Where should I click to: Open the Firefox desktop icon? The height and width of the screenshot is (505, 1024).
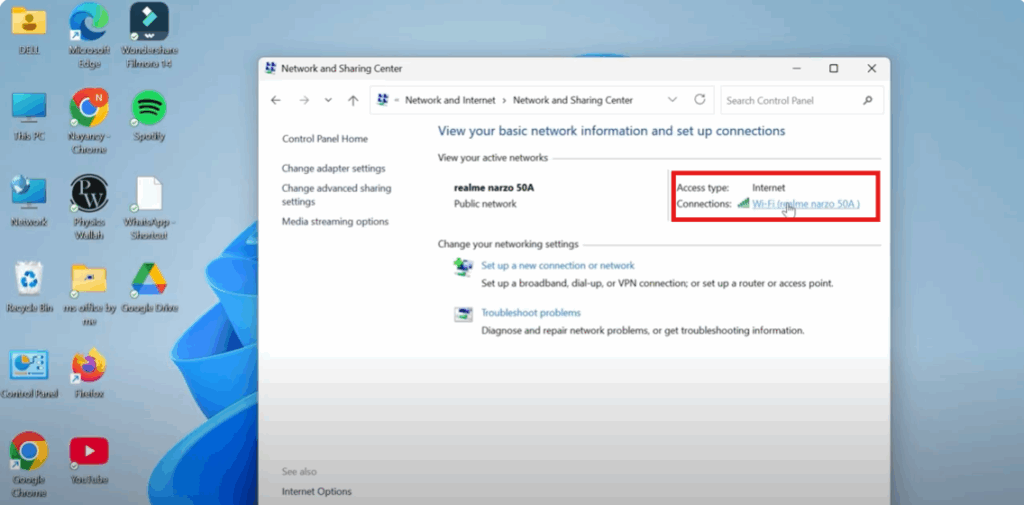89,366
